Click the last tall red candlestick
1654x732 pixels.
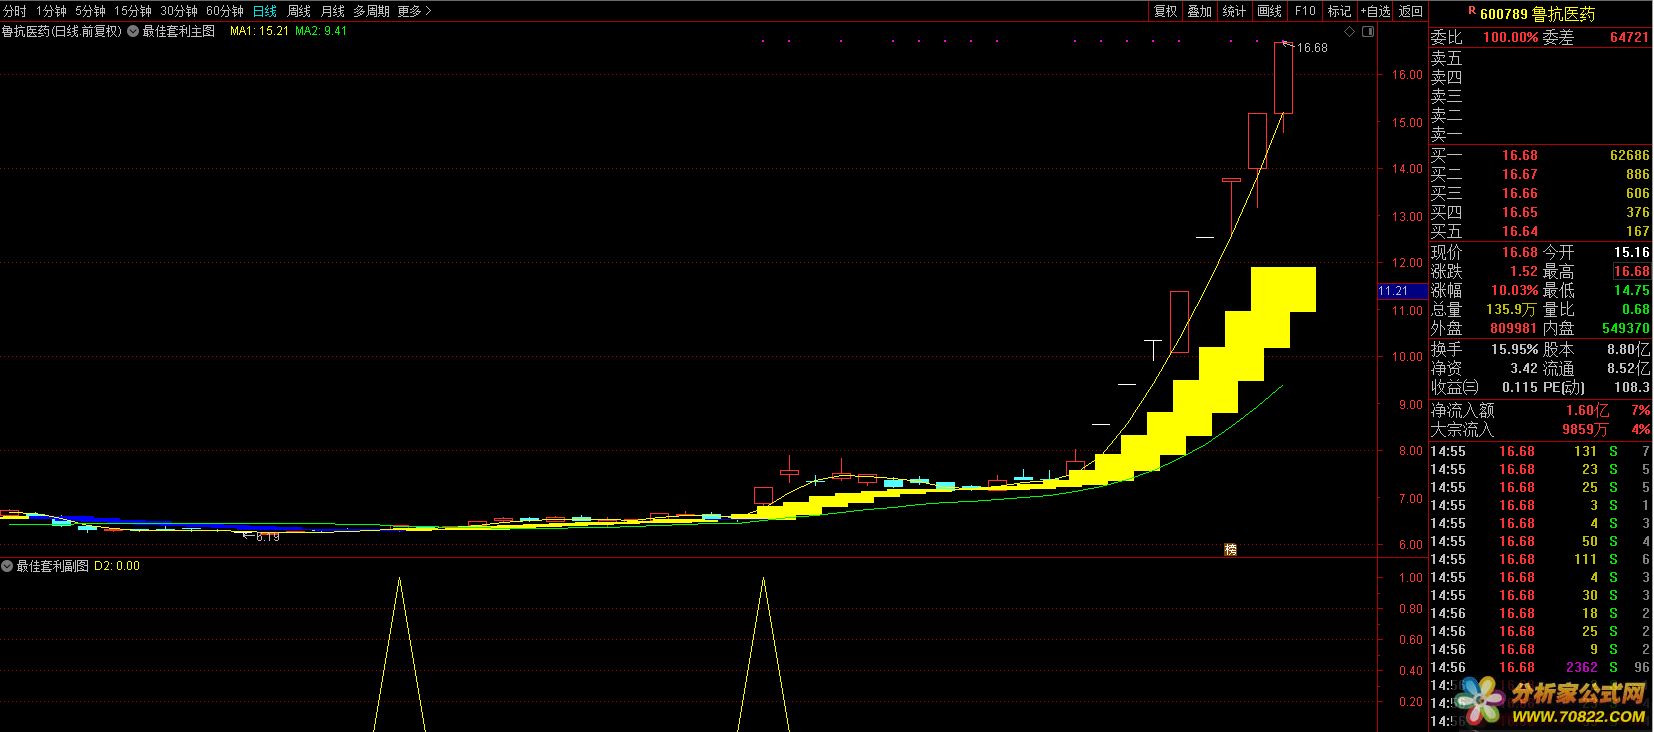point(1283,78)
